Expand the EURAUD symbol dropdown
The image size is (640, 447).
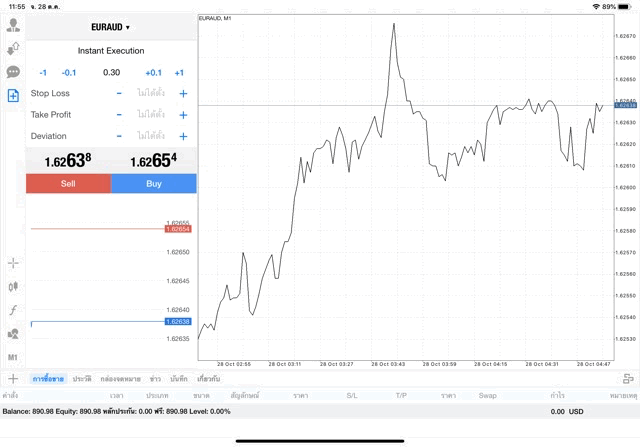(111, 27)
